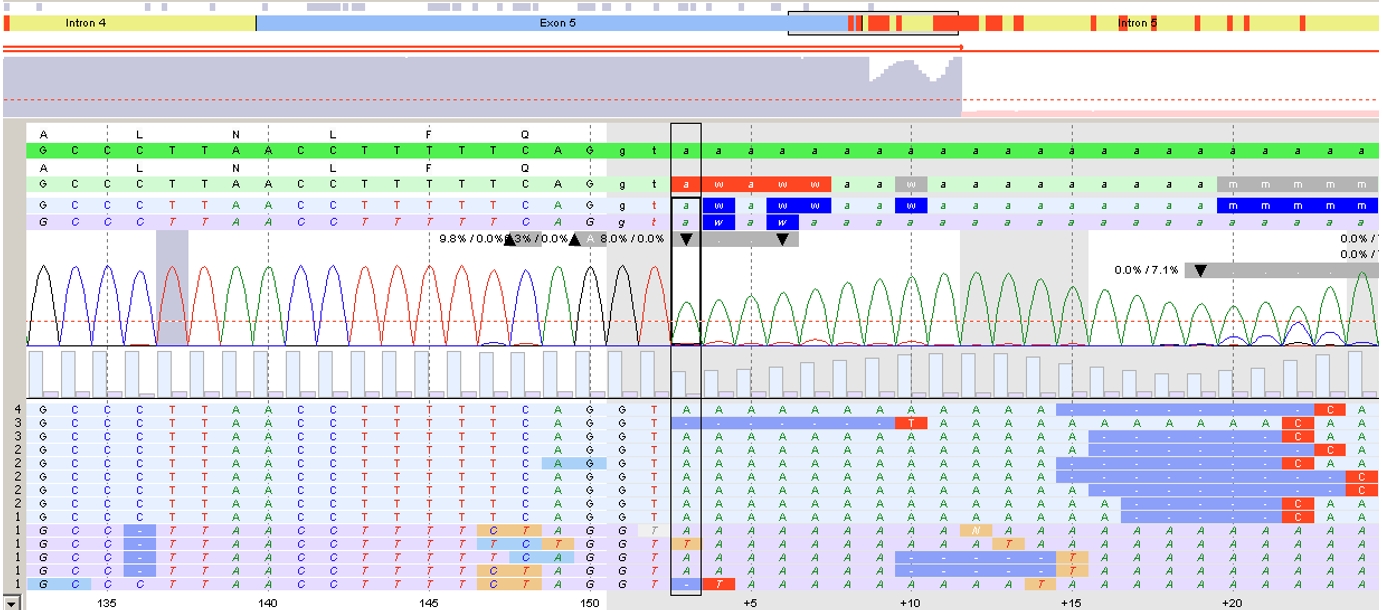Screen dimensions: 1382x610
Task: Click position 140 on the bottom ruler
Action: pos(267,603)
